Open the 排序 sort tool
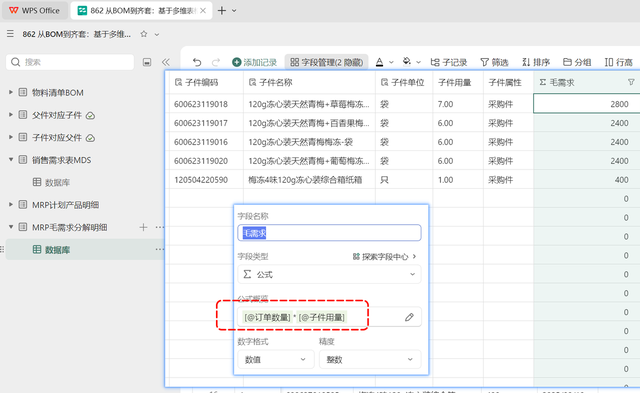This screenshot has width=640, height=393. pos(536,62)
